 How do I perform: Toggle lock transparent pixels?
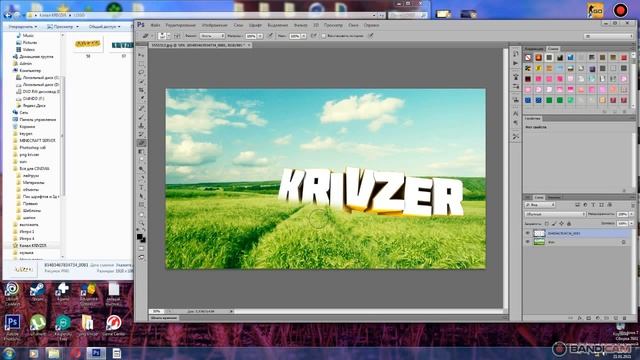547,224
